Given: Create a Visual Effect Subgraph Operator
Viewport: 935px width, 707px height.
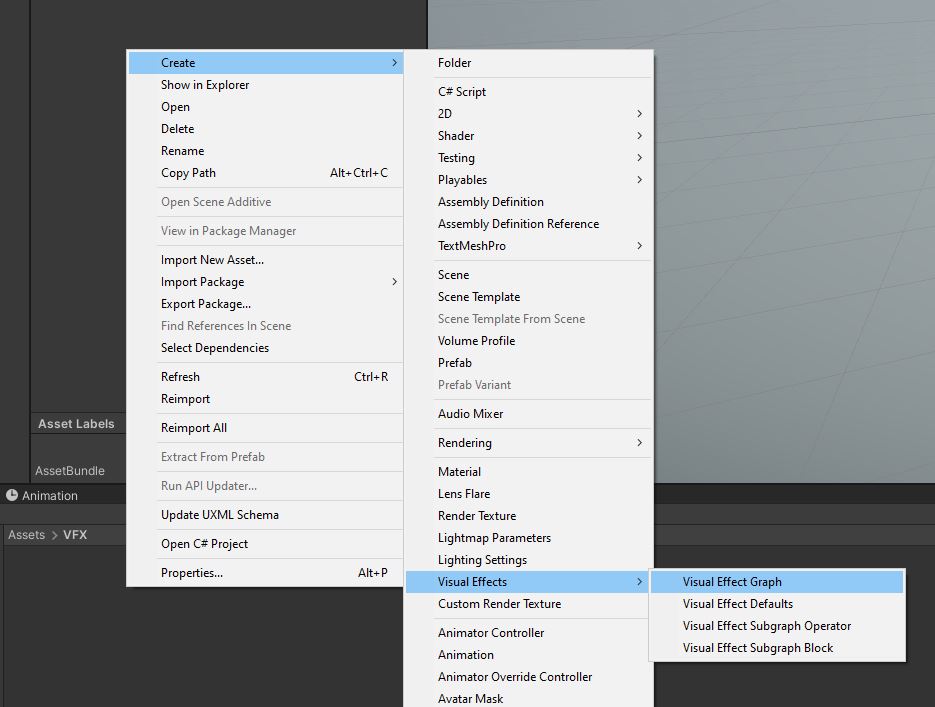Looking at the screenshot, I should pyautogui.click(x=766, y=625).
